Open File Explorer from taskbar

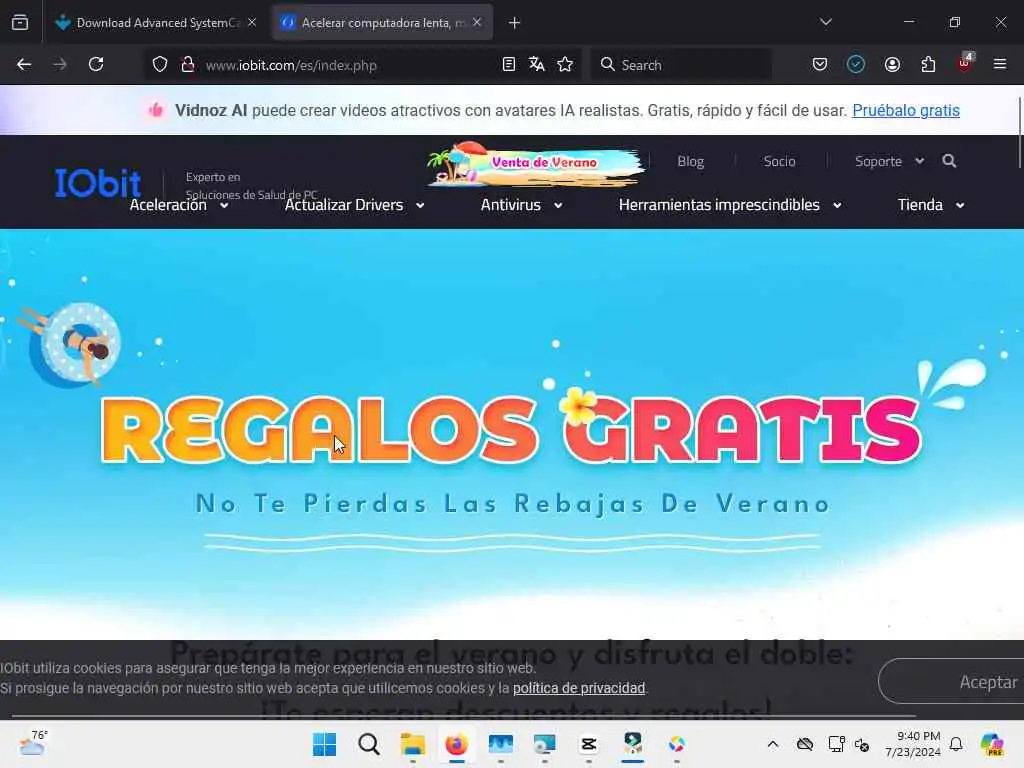[x=413, y=744]
